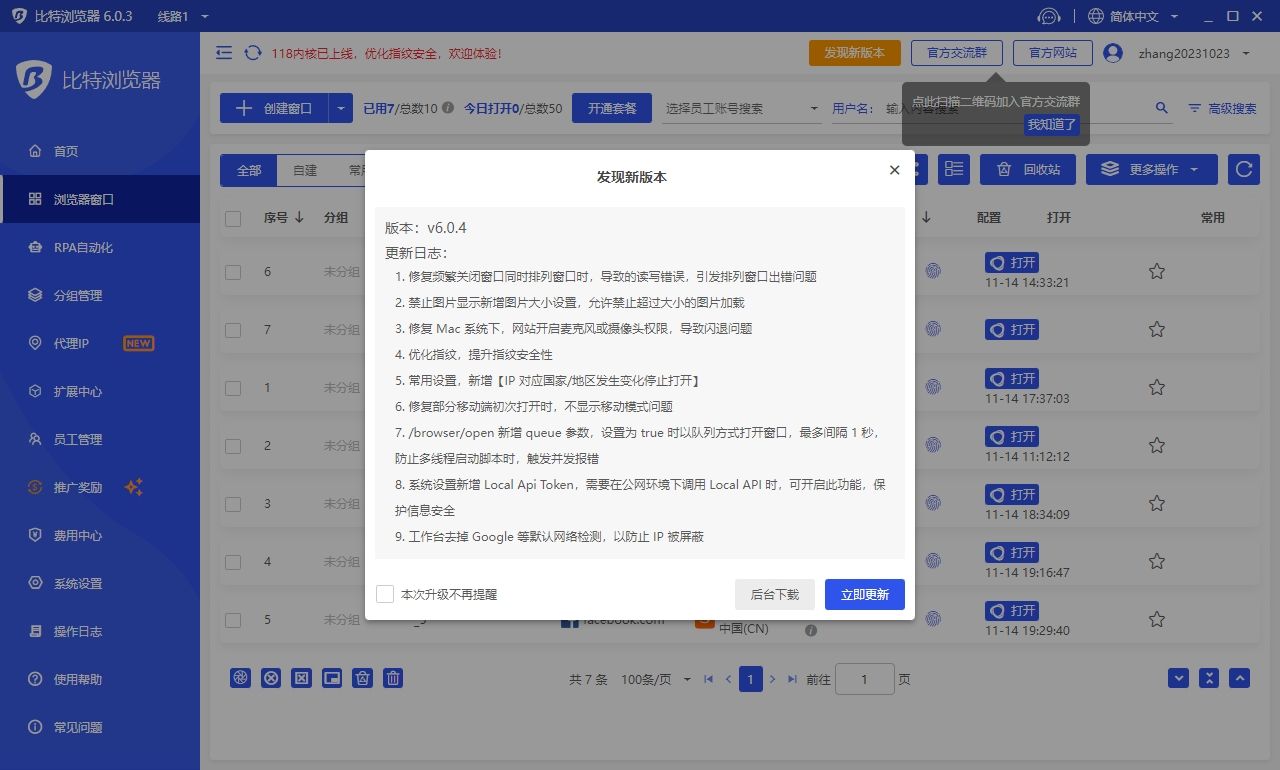Open the 简体中文 language dropdown
Viewport: 1280px width, 770px height.
click(x=1133, y=16)
